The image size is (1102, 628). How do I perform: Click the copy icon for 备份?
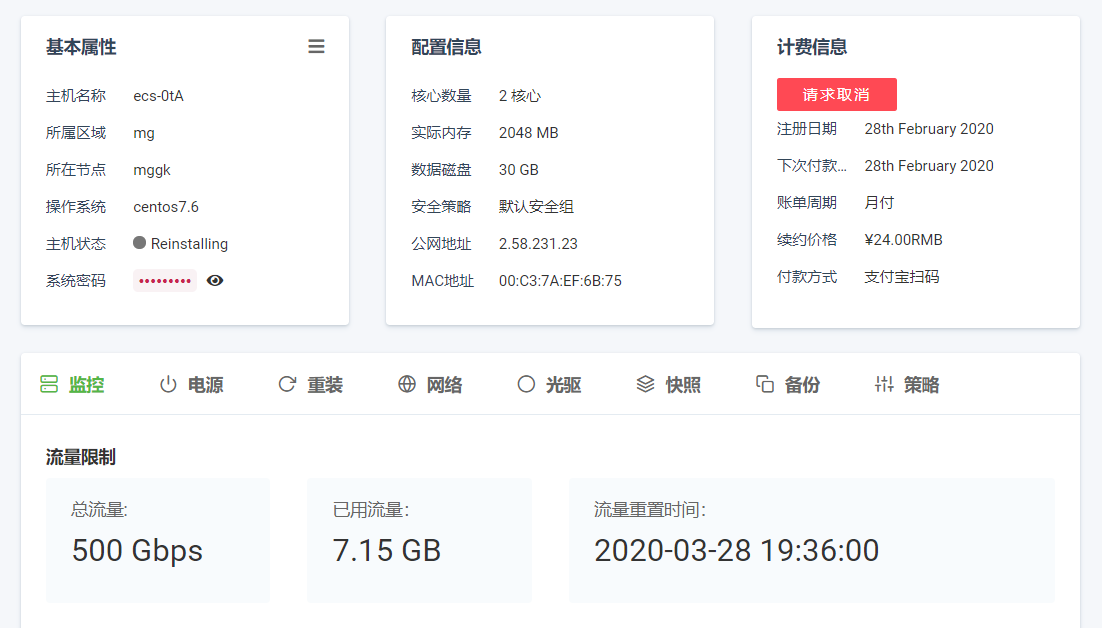[x=765, y=385]
